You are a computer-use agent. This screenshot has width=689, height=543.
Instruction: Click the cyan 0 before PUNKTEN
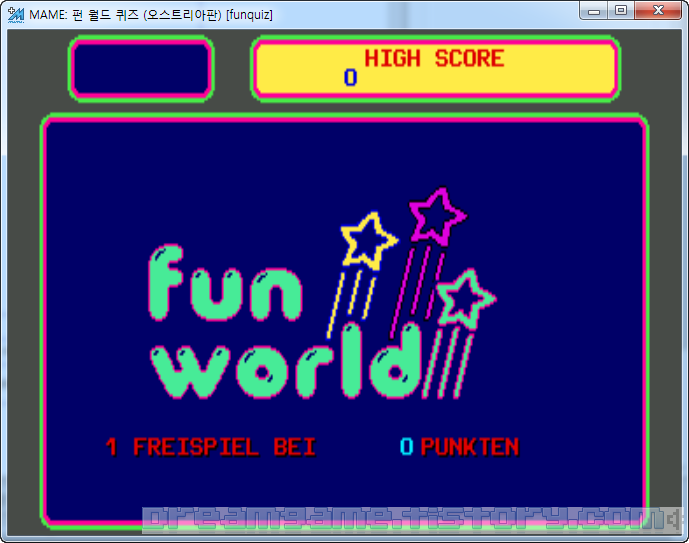click(406, 447)
